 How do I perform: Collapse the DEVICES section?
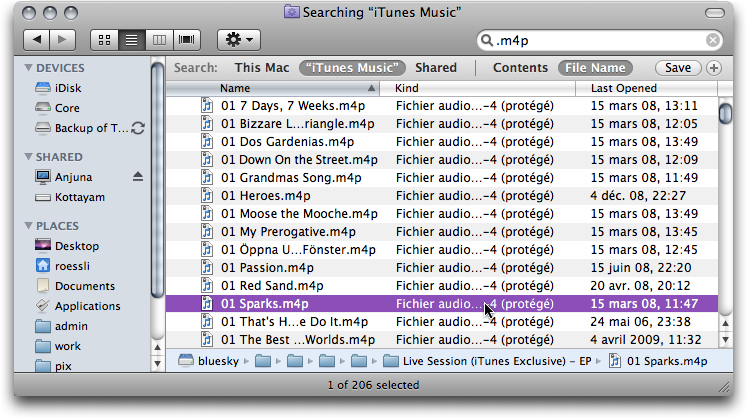(28, 68)
